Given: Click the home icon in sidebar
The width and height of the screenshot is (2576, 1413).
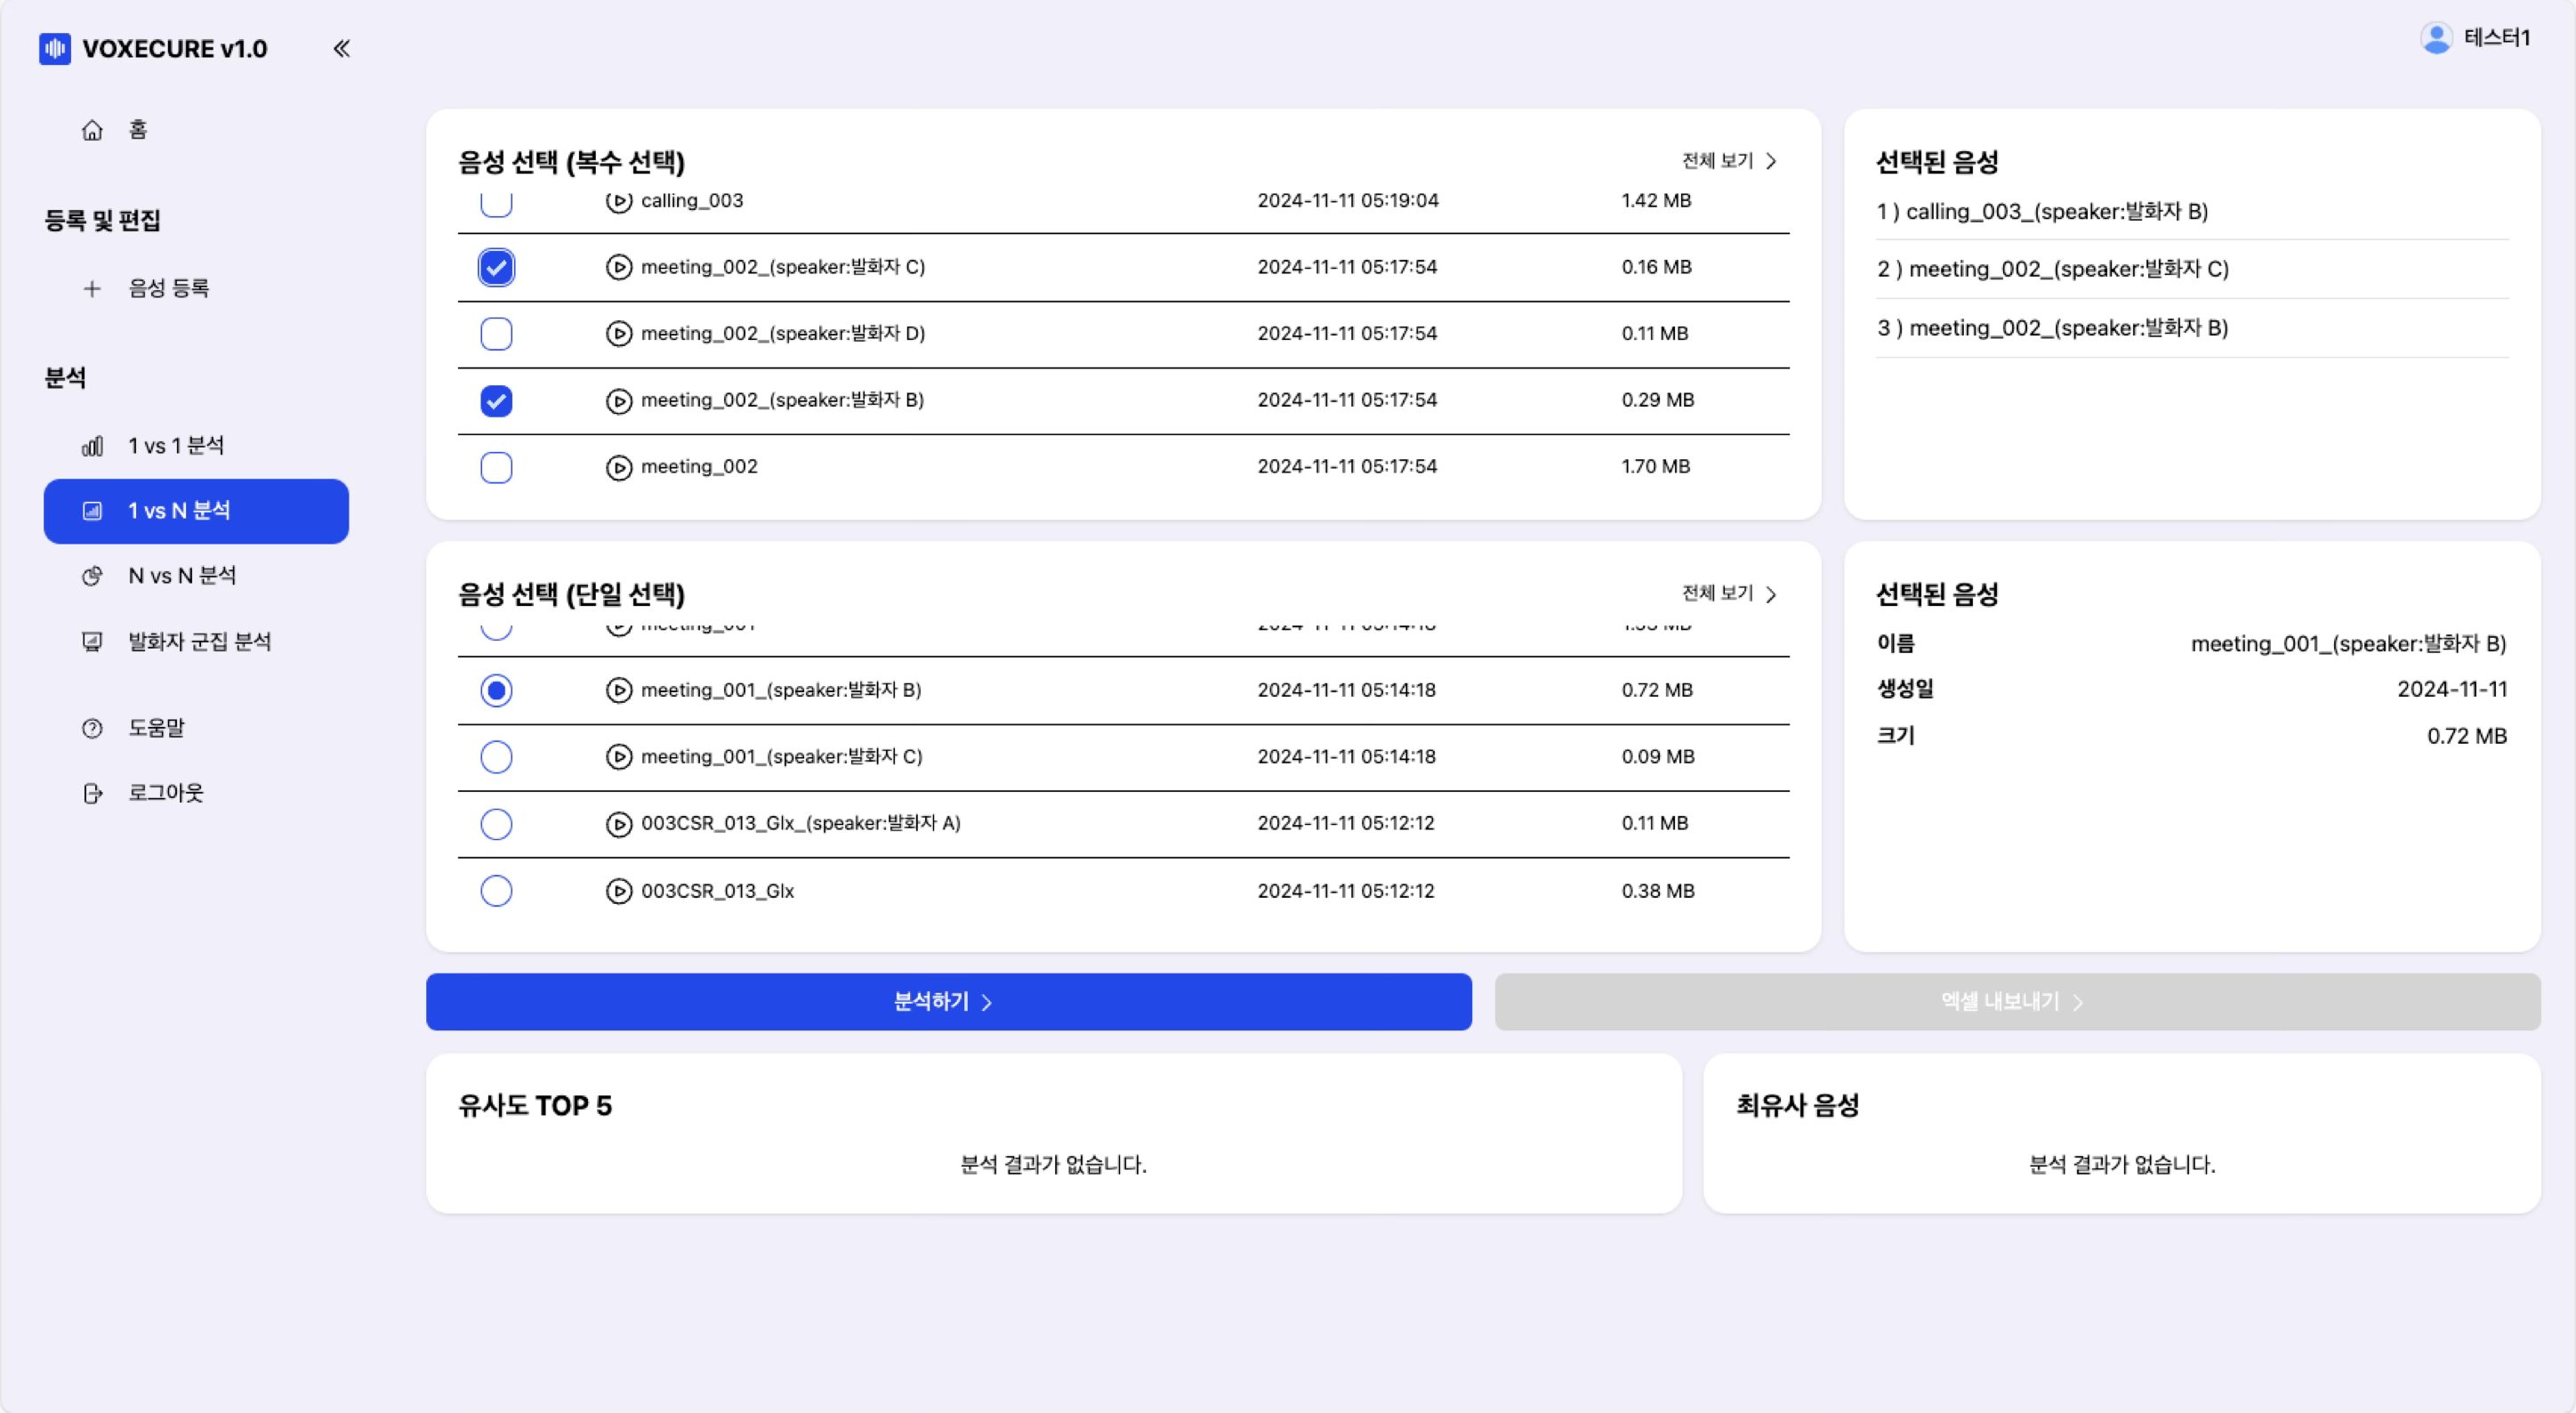Looking at the screenshot, I should (92, 130).
